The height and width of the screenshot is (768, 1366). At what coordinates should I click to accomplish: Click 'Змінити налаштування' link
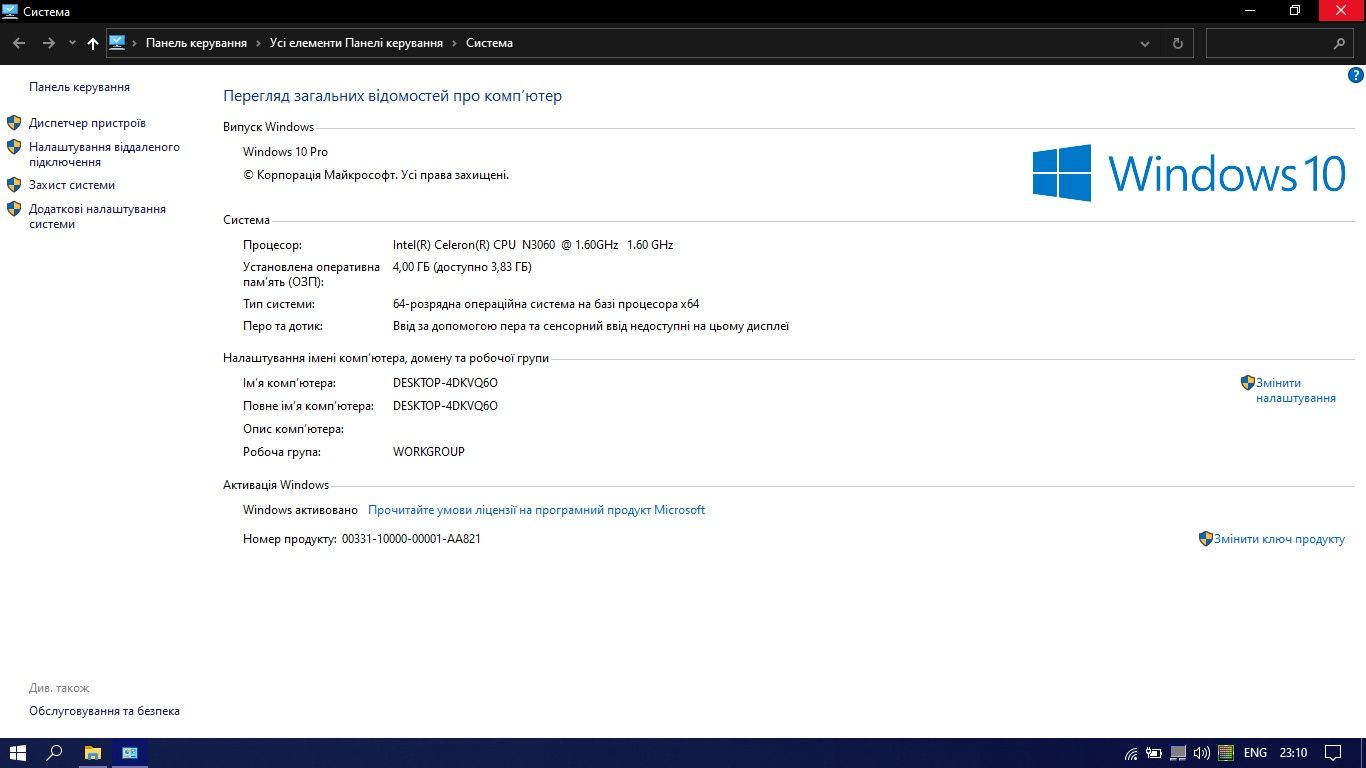pyautogui.click(x=1296, y=390)
